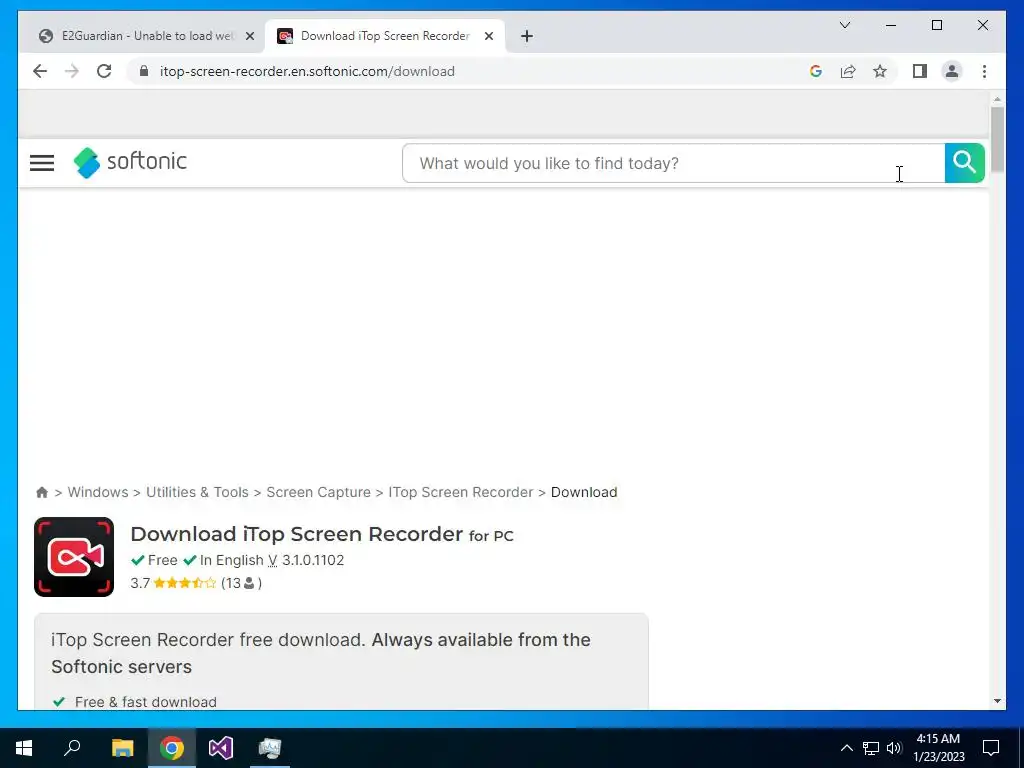The image size is (1024, 768).
Task: Select the Download iTop Screen Recorder tab
Action: [x=385, y=36]
